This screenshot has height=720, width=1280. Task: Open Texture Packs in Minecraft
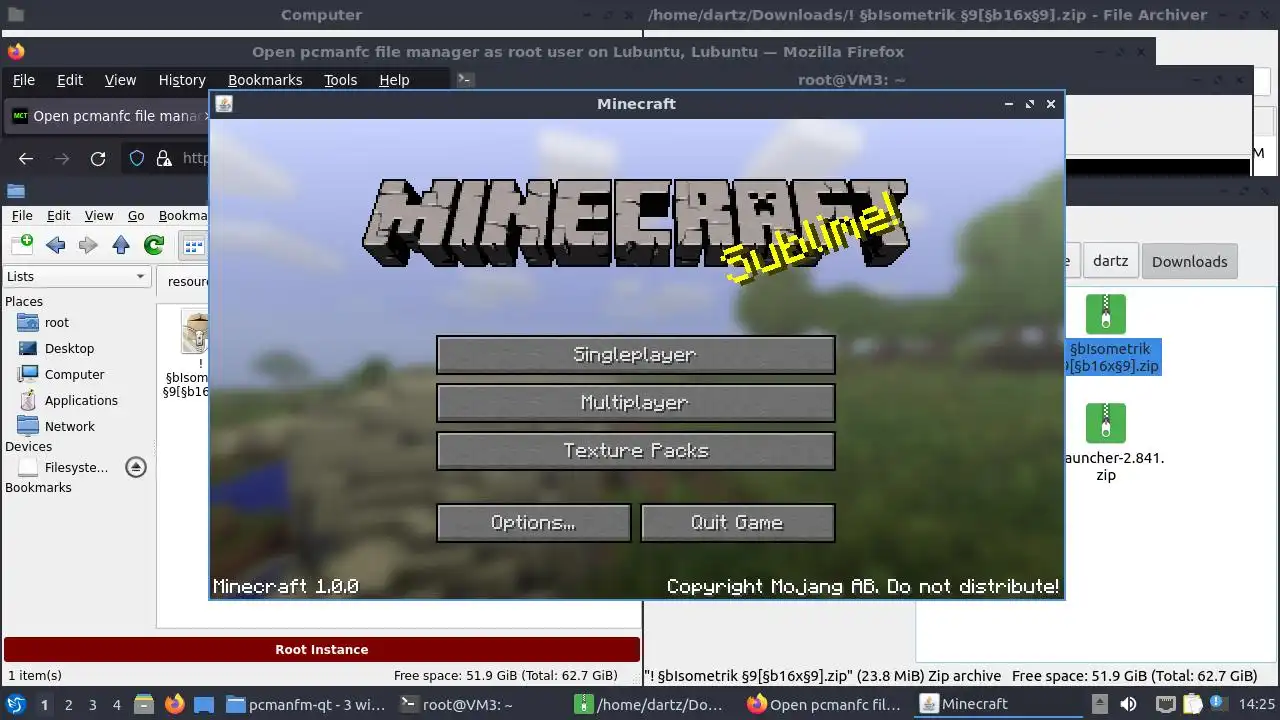coord(635,451)
